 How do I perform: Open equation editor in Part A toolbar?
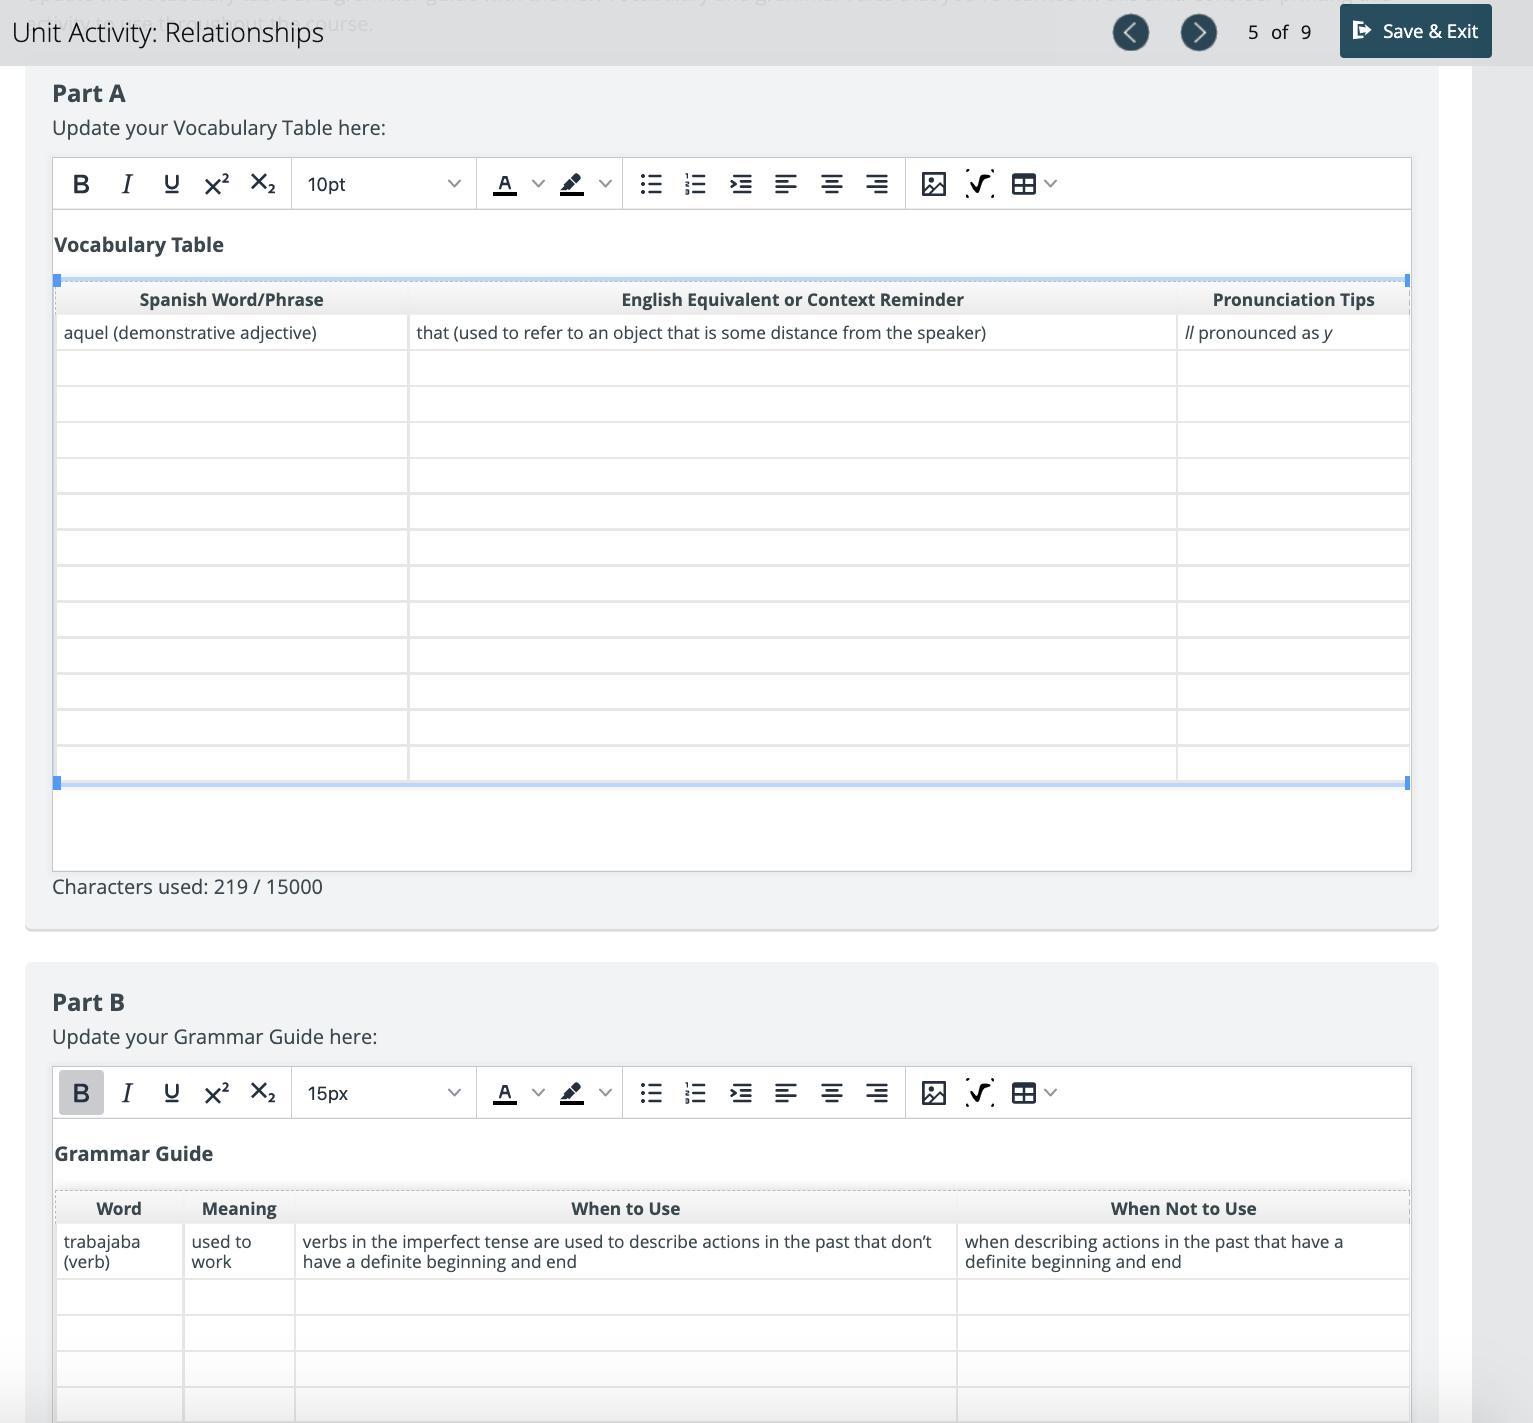point(979,184)
